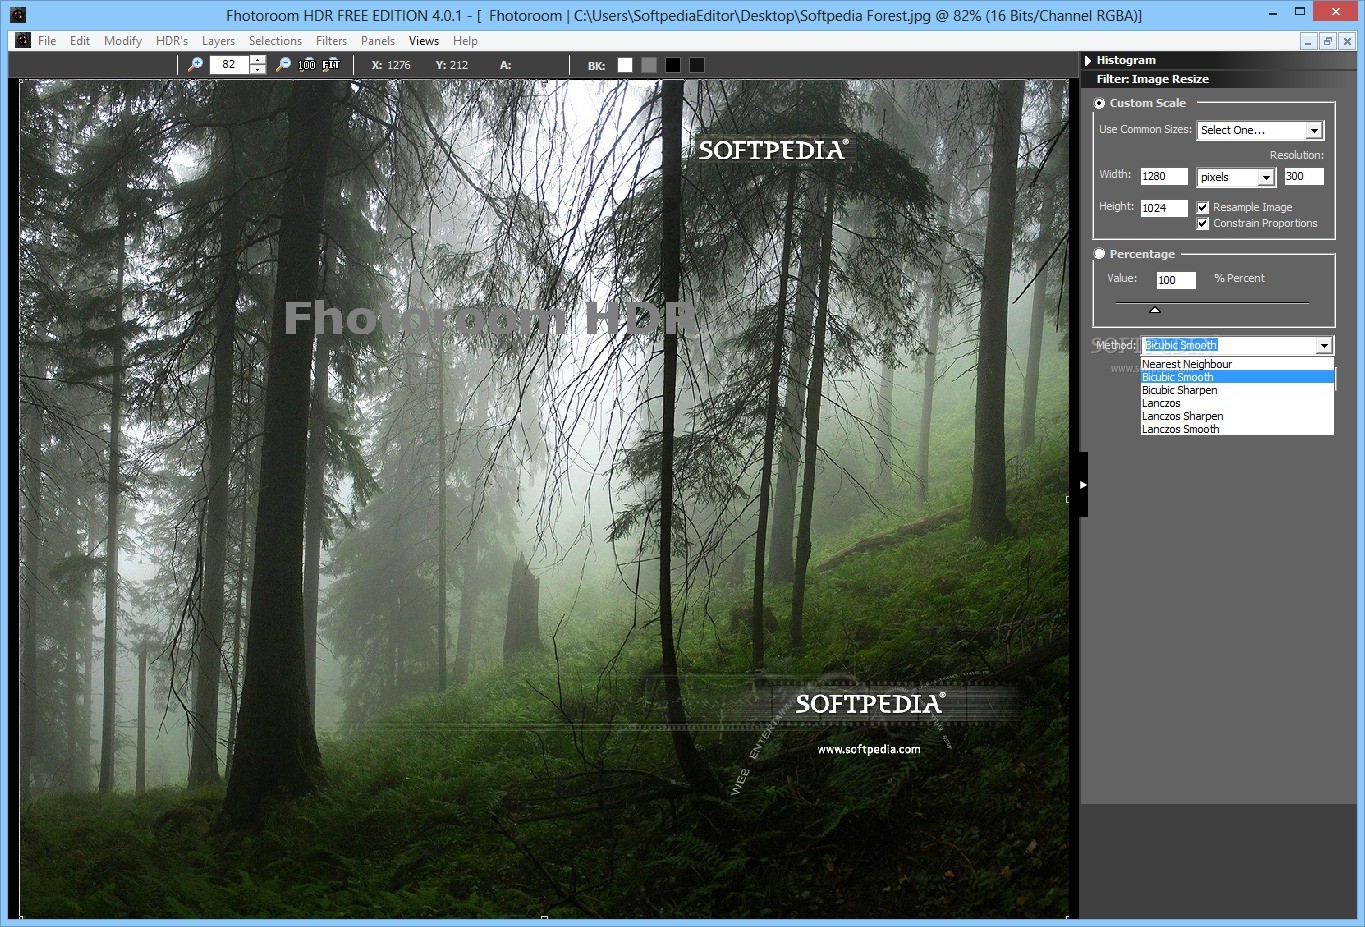This screenshot has height=927, width=1365.
Task: Uncheck the Resample Image checkbox
Action: click(x=1203, y=208)
